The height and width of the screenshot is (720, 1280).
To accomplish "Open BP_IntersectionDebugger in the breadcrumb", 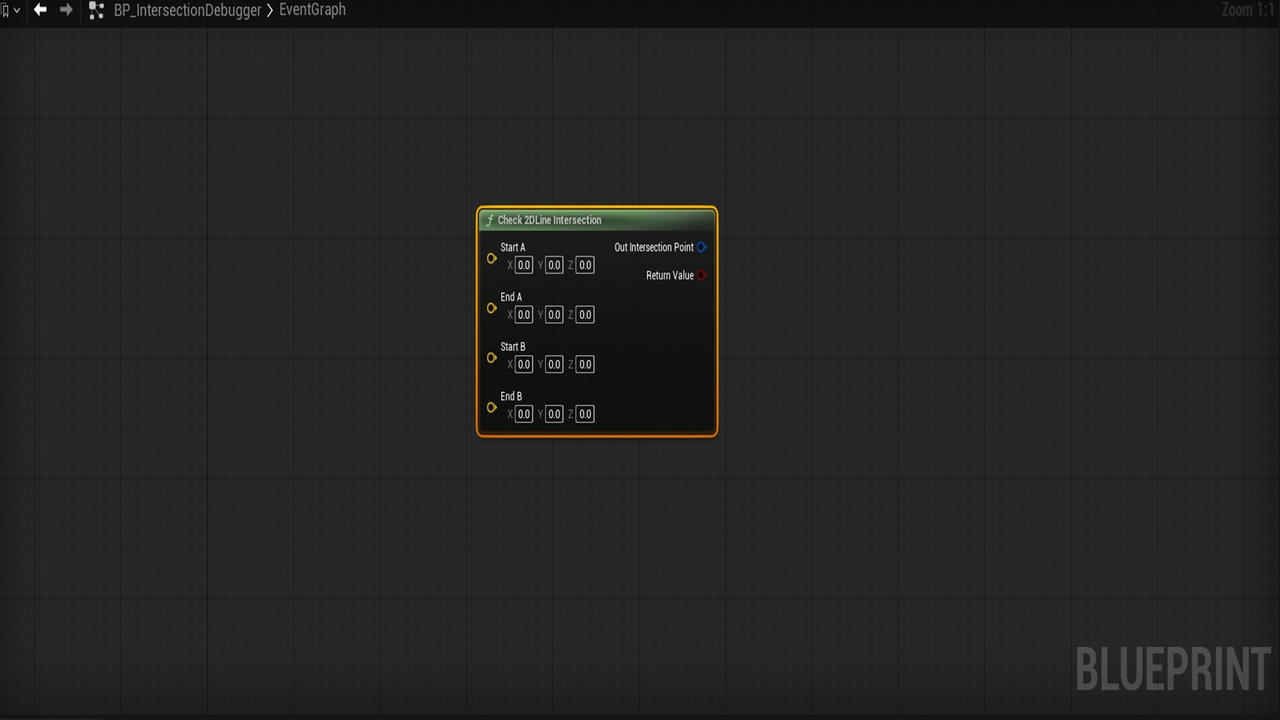I will 187,10.
